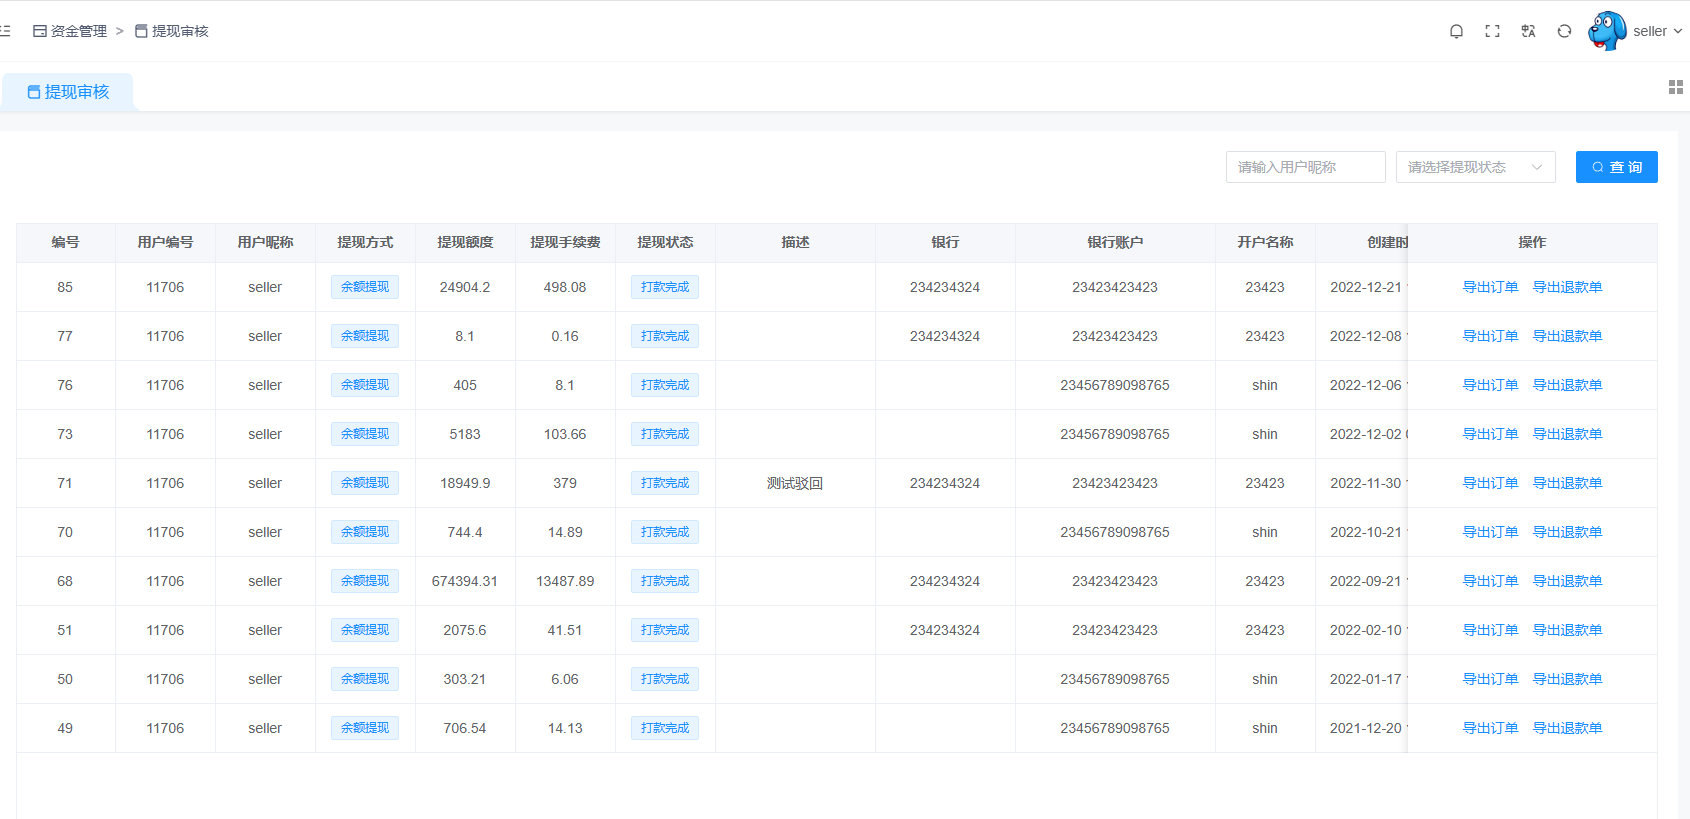Click 导出订单 for record 85
1690x819 pixels.
pos(1490,287)
